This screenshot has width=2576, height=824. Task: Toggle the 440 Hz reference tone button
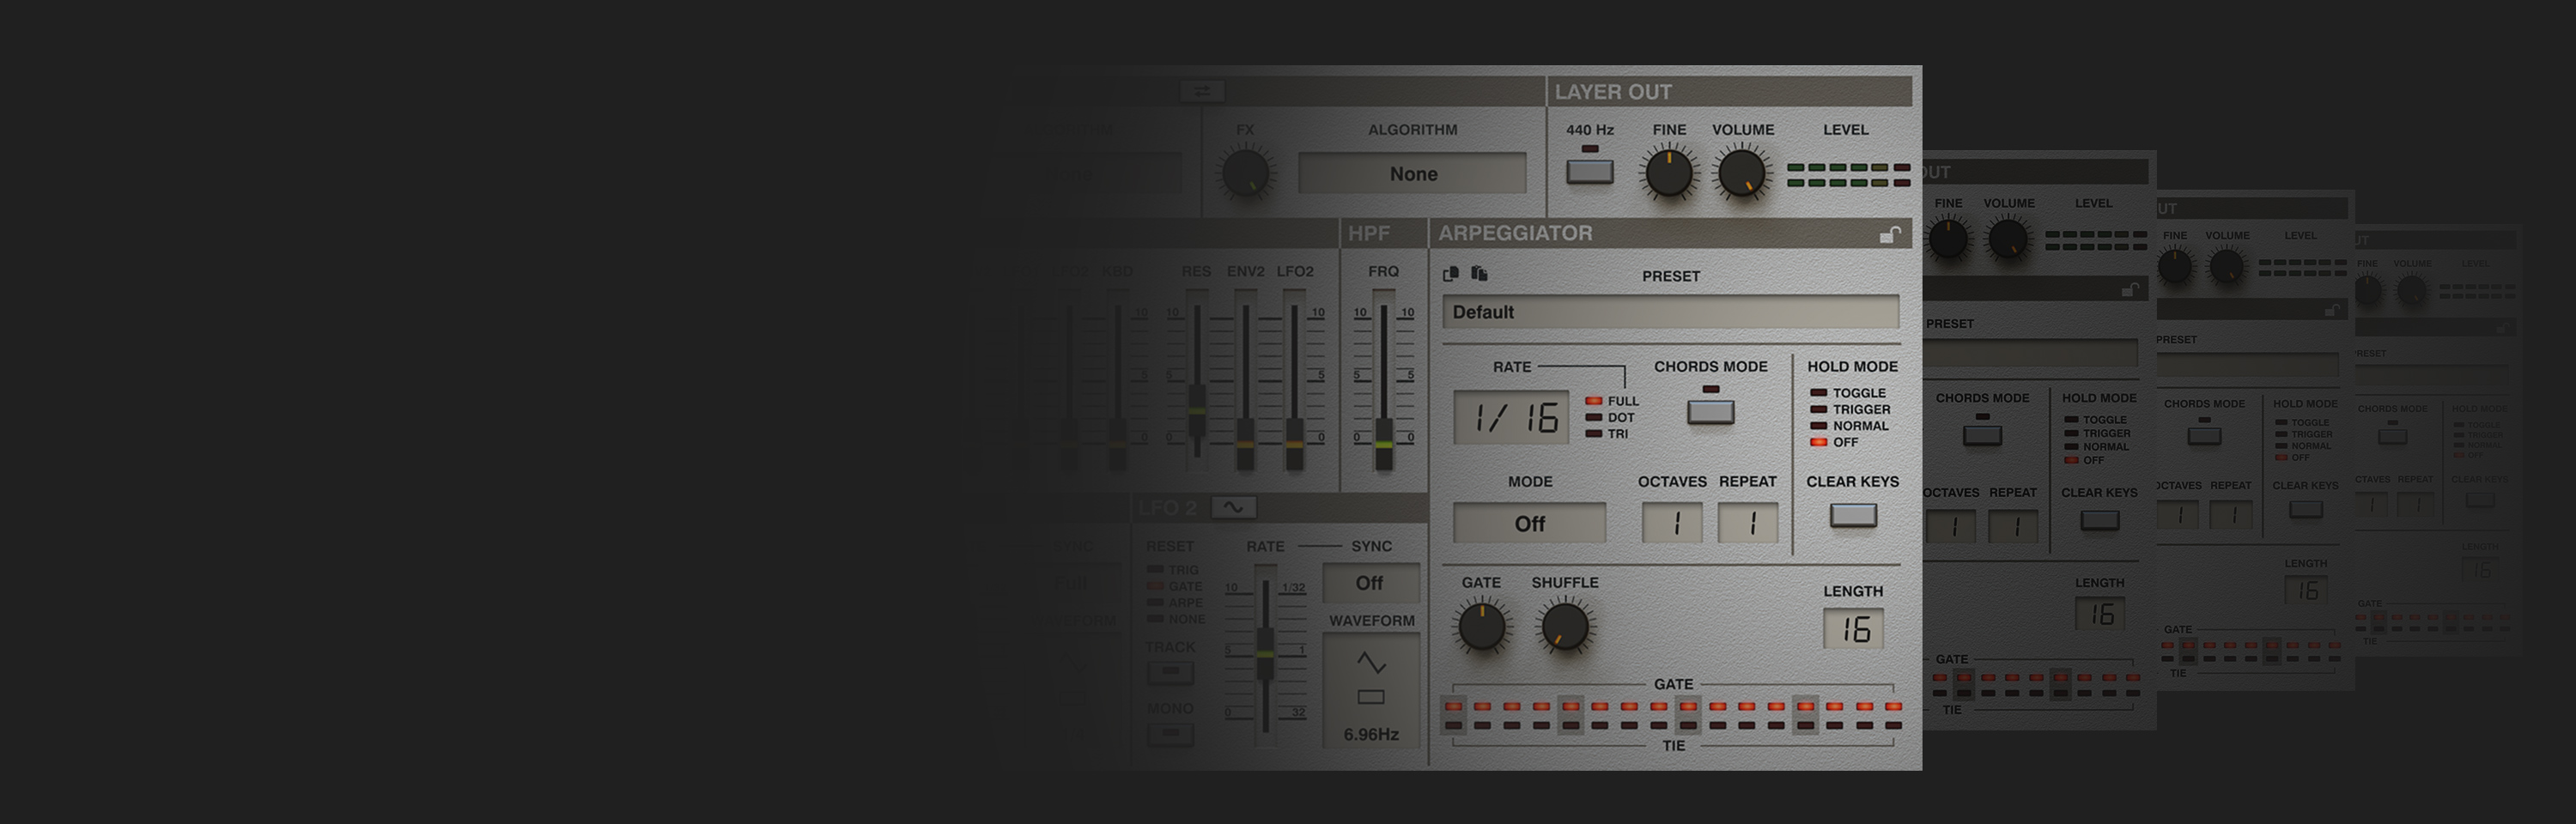[1589, 171]
